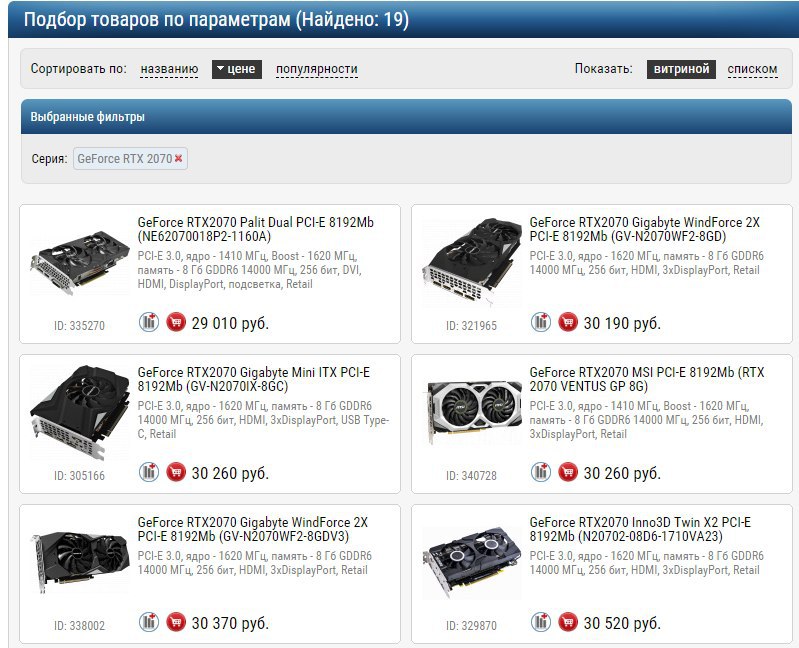Toggle sort by цене
This screenshot has height=648, width=799.
point(237,69)
